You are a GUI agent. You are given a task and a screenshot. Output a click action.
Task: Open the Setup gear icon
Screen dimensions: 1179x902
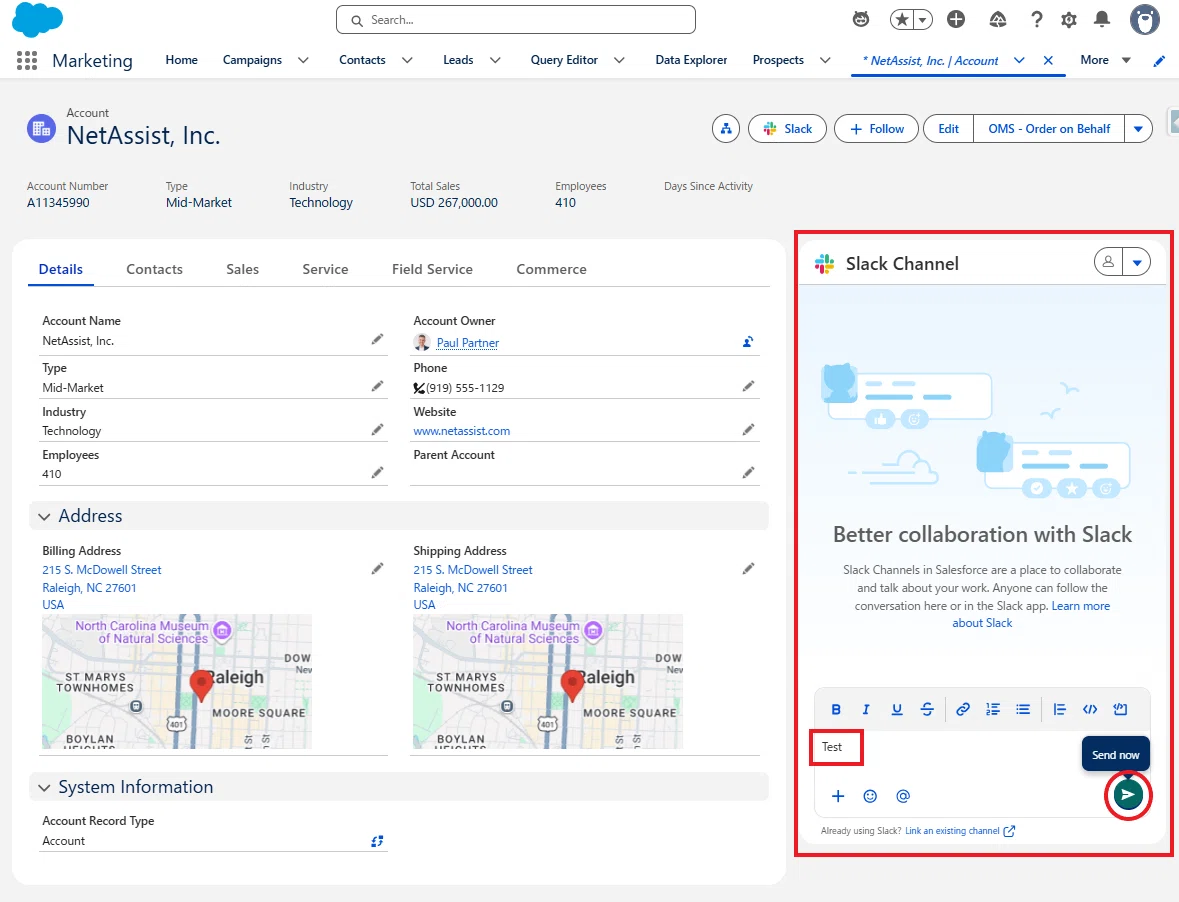(x=1068, y=20)
